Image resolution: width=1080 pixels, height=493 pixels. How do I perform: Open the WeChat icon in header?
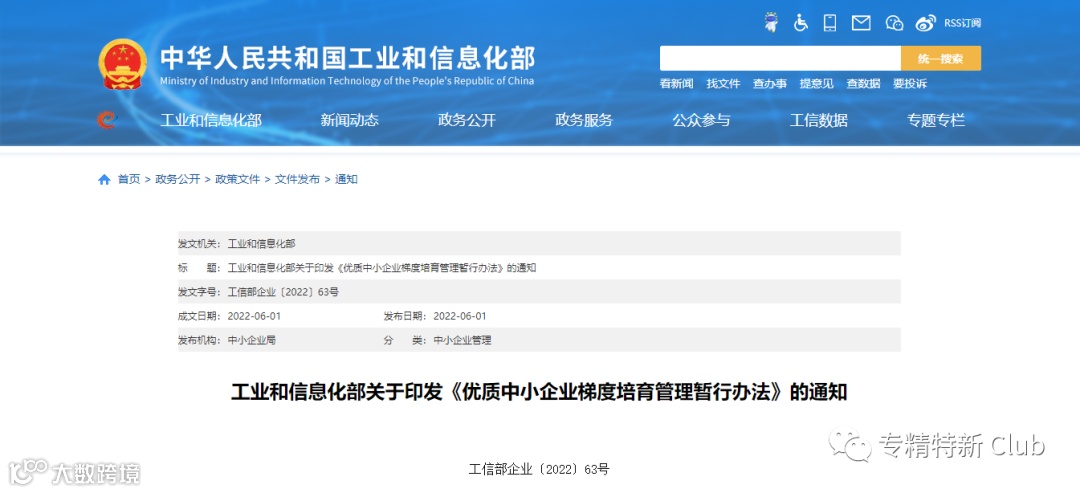[894, 23]
